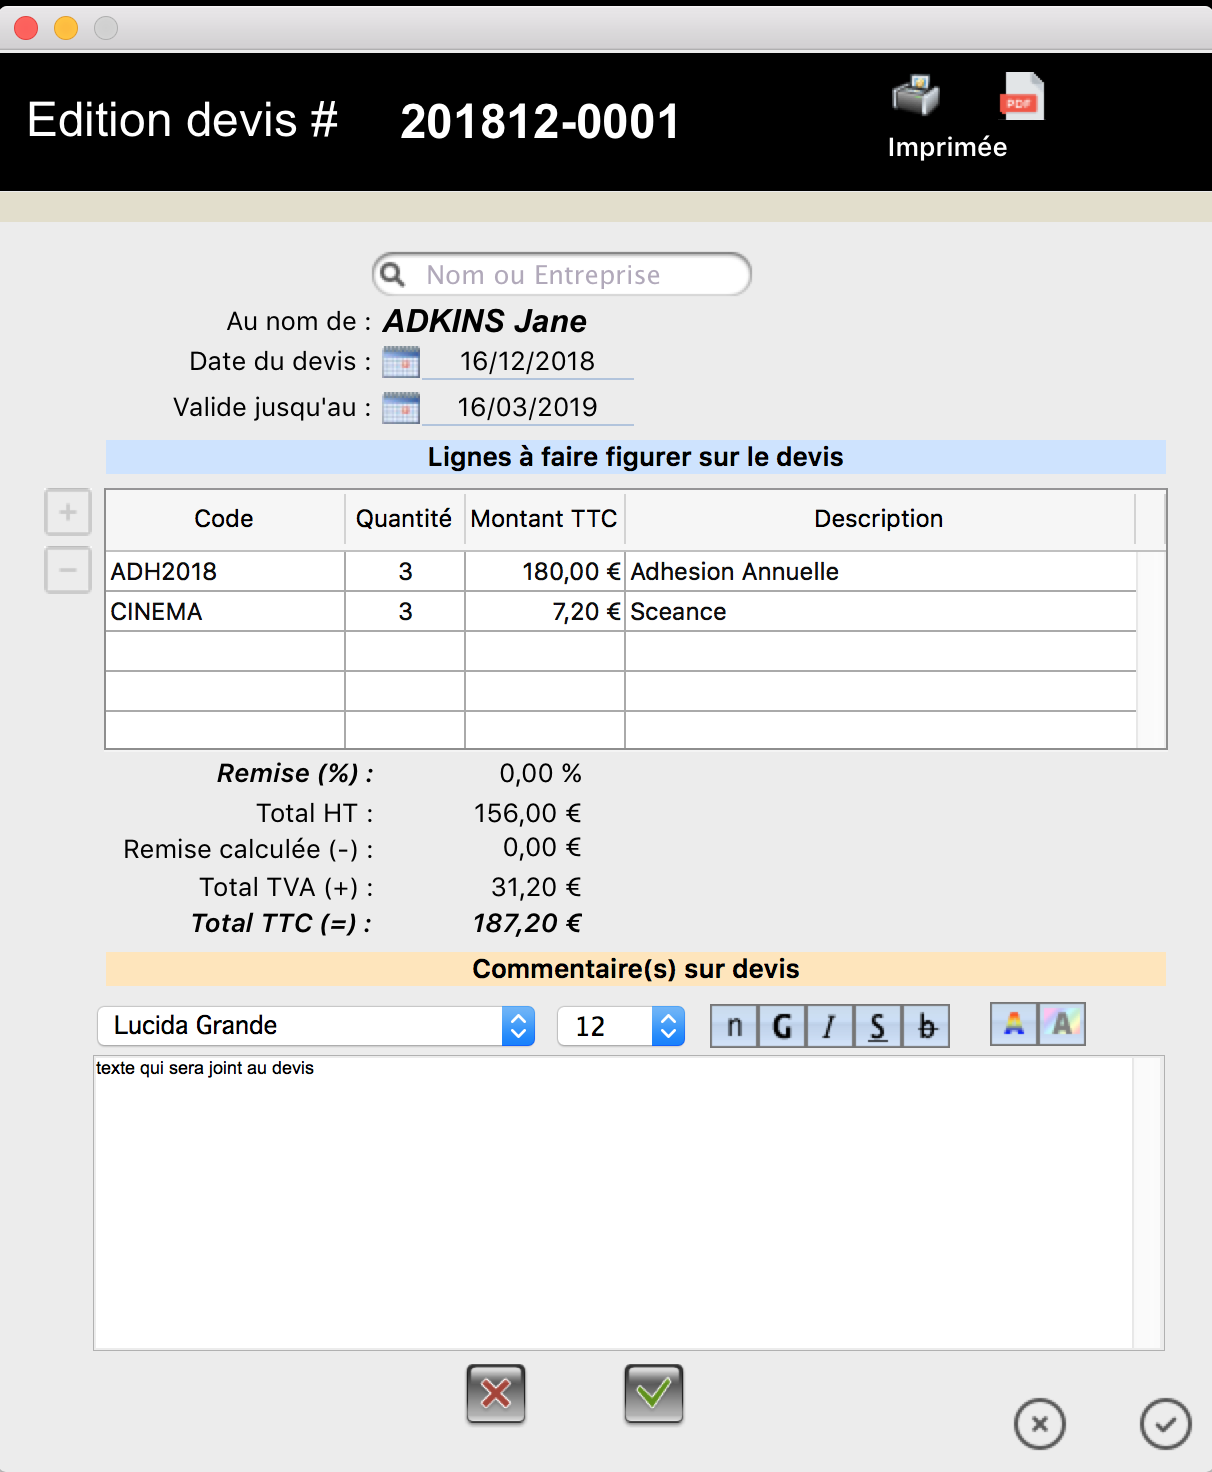
Task: Click the printer icon above Imprimée
Action: (x=915, y=96)
